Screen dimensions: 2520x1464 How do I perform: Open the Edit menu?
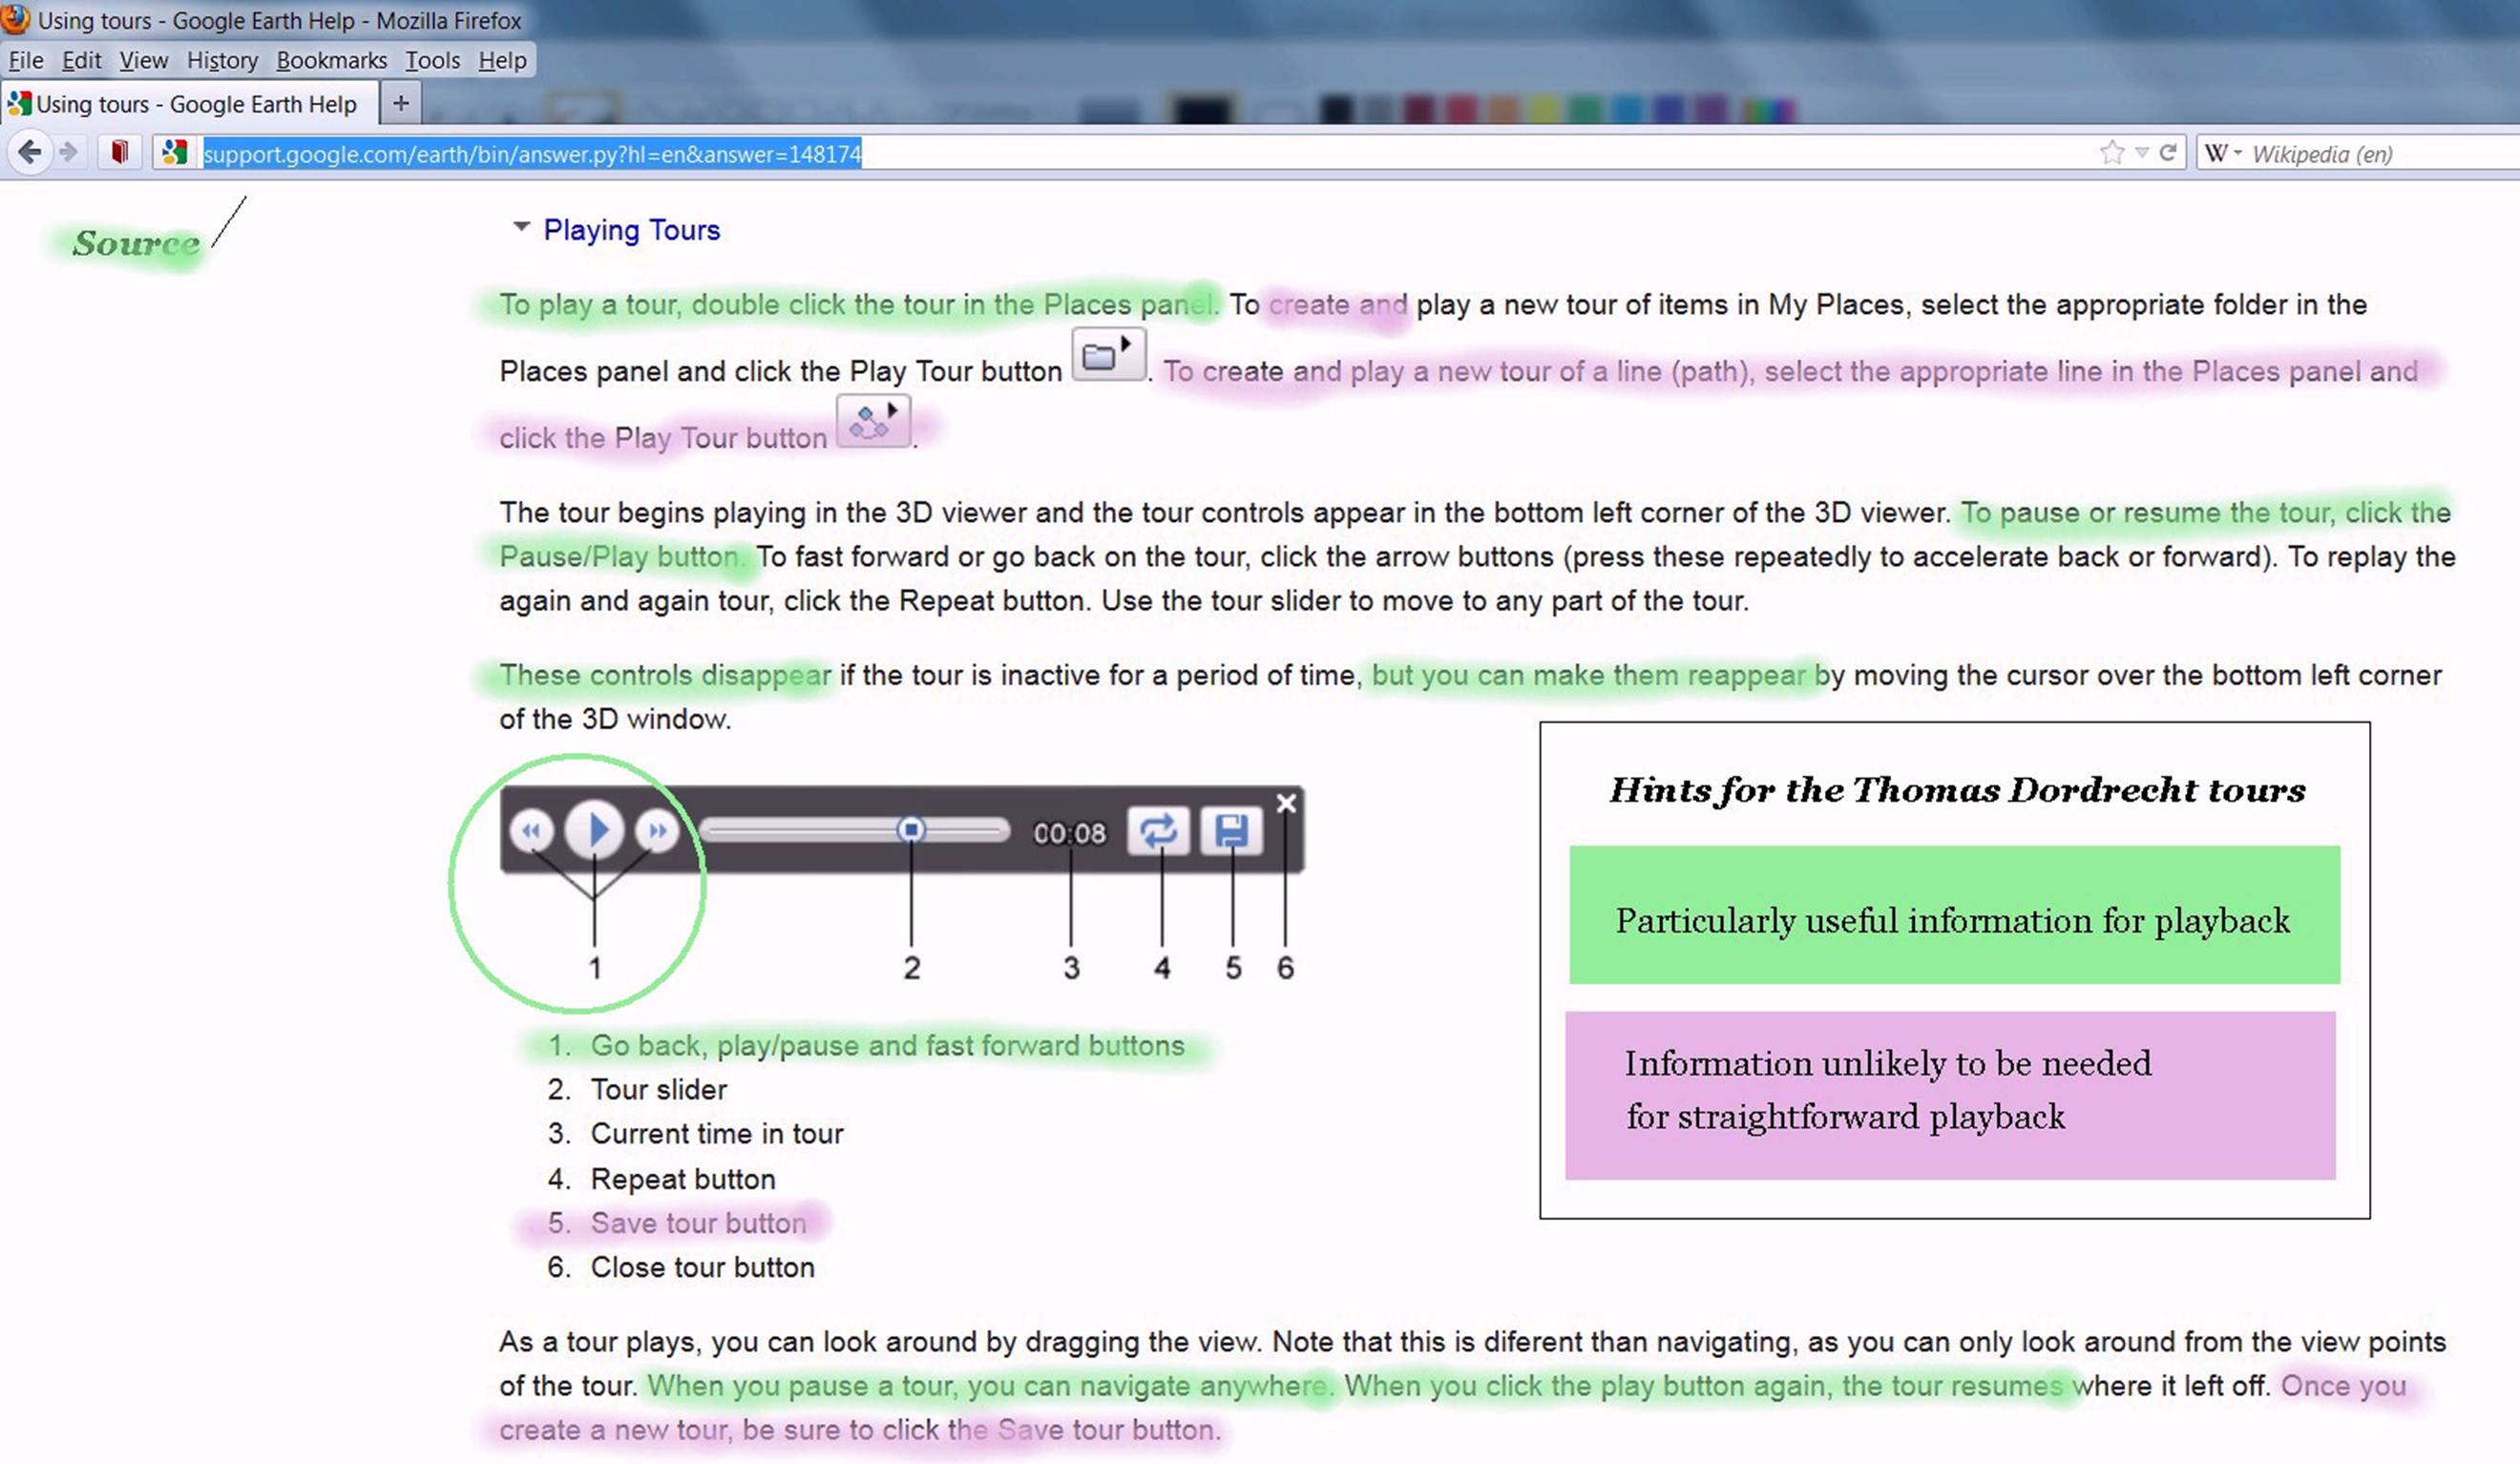(x=81, y=60)
